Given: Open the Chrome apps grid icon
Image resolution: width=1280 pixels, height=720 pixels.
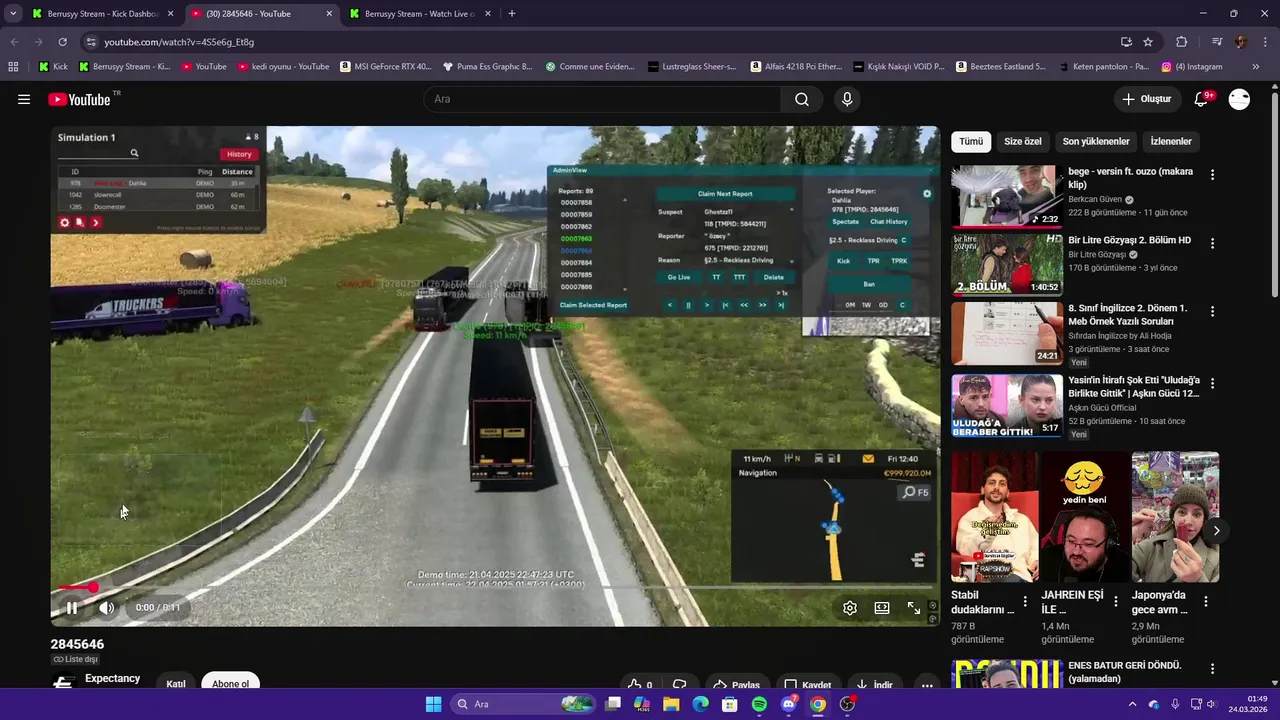Looking at the screenshot, I should point(13,67).
